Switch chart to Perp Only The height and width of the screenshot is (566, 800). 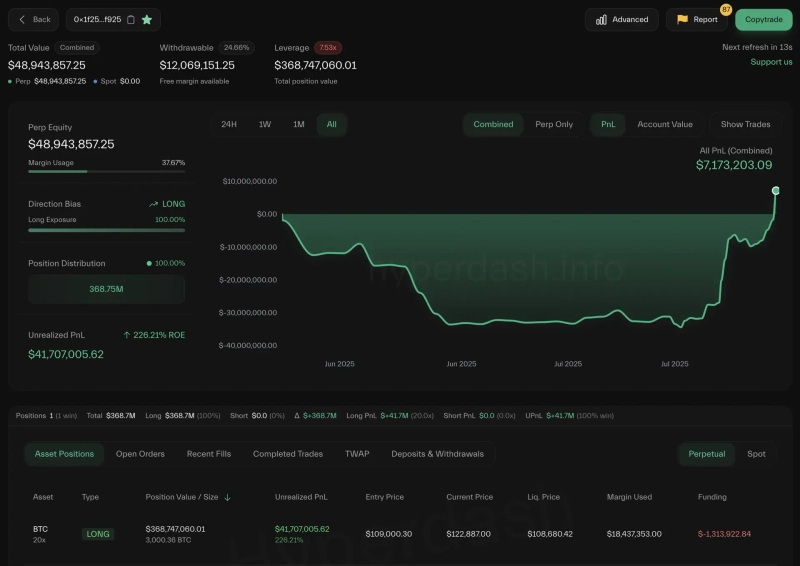[554, 124]
